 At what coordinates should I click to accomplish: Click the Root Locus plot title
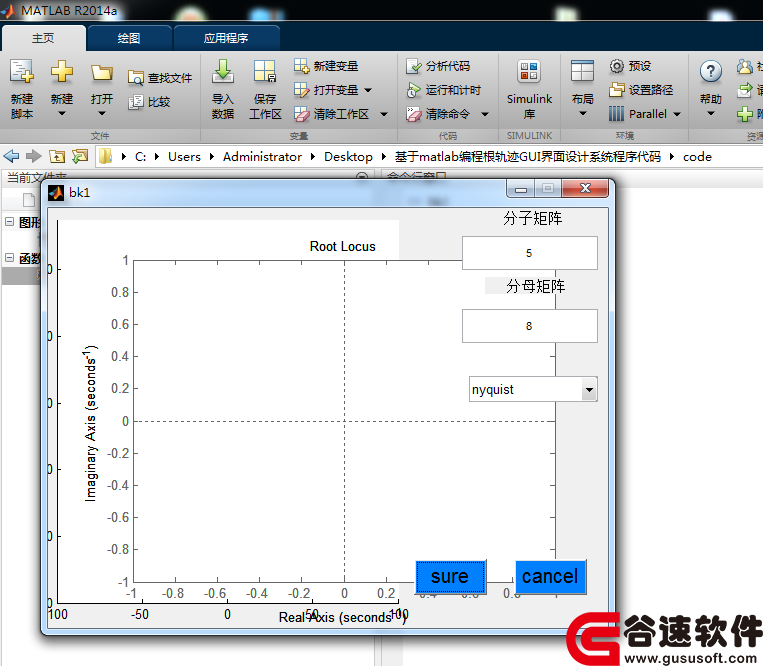coord(343,247)
